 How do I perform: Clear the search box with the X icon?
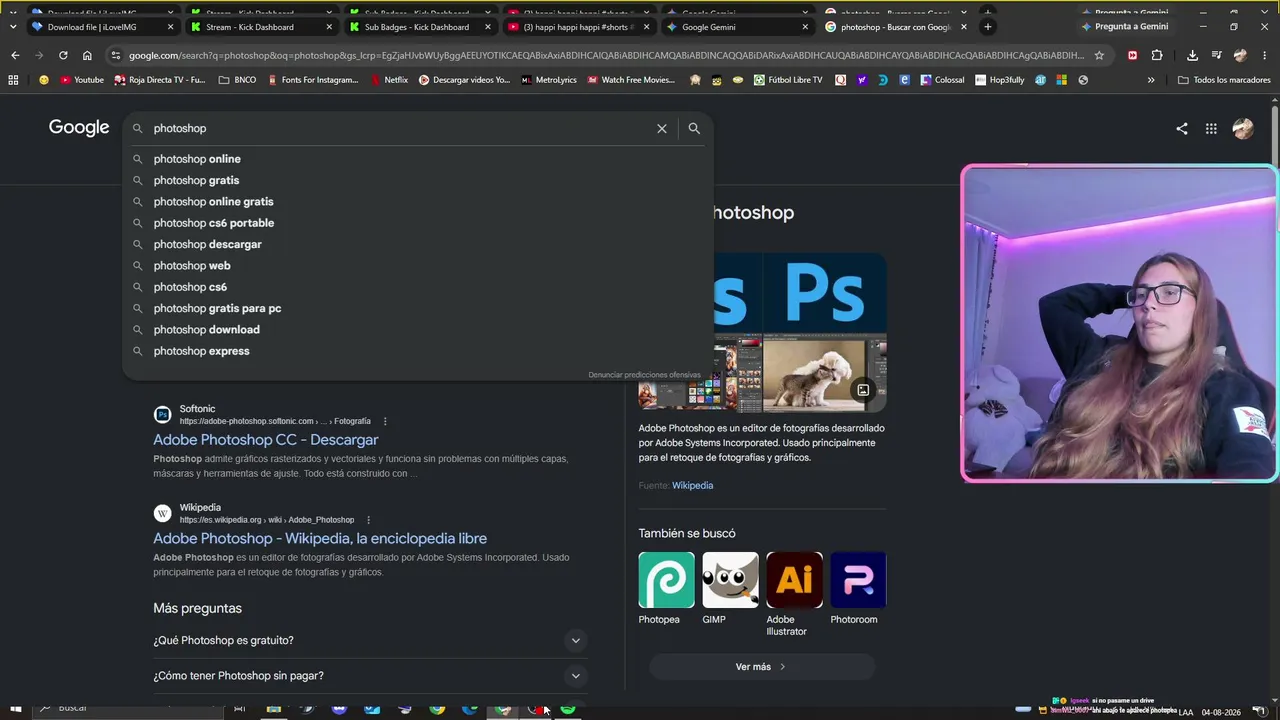661,128
